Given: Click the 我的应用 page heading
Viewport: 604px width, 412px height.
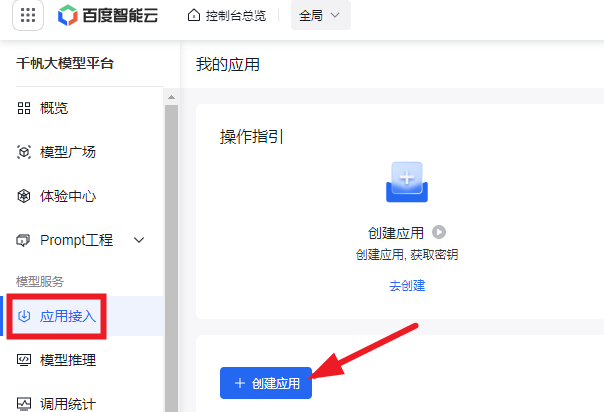Looking at the screenshot, I should click(x=228, y=64).
